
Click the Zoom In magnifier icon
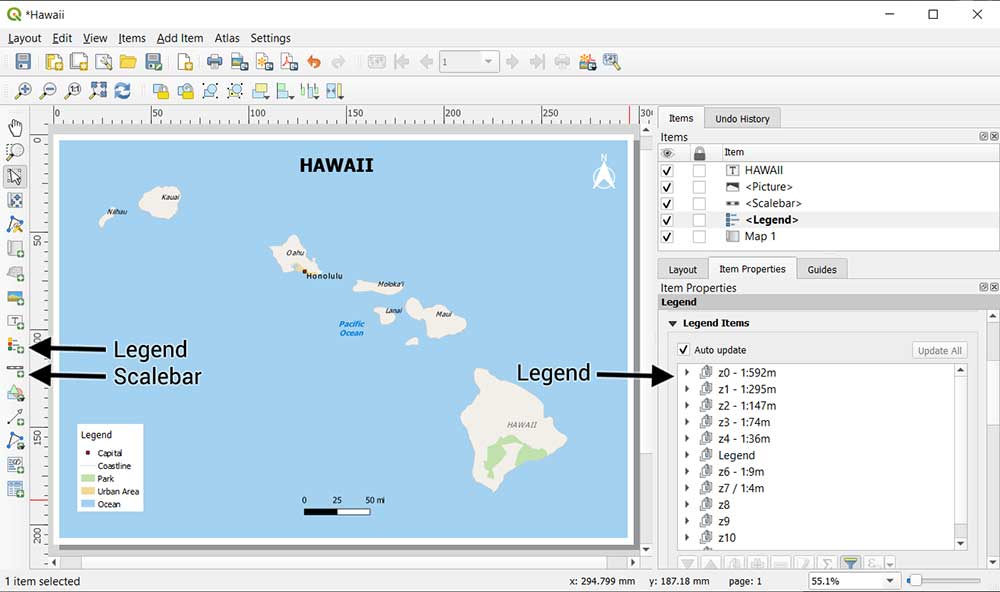click(23, 91)
